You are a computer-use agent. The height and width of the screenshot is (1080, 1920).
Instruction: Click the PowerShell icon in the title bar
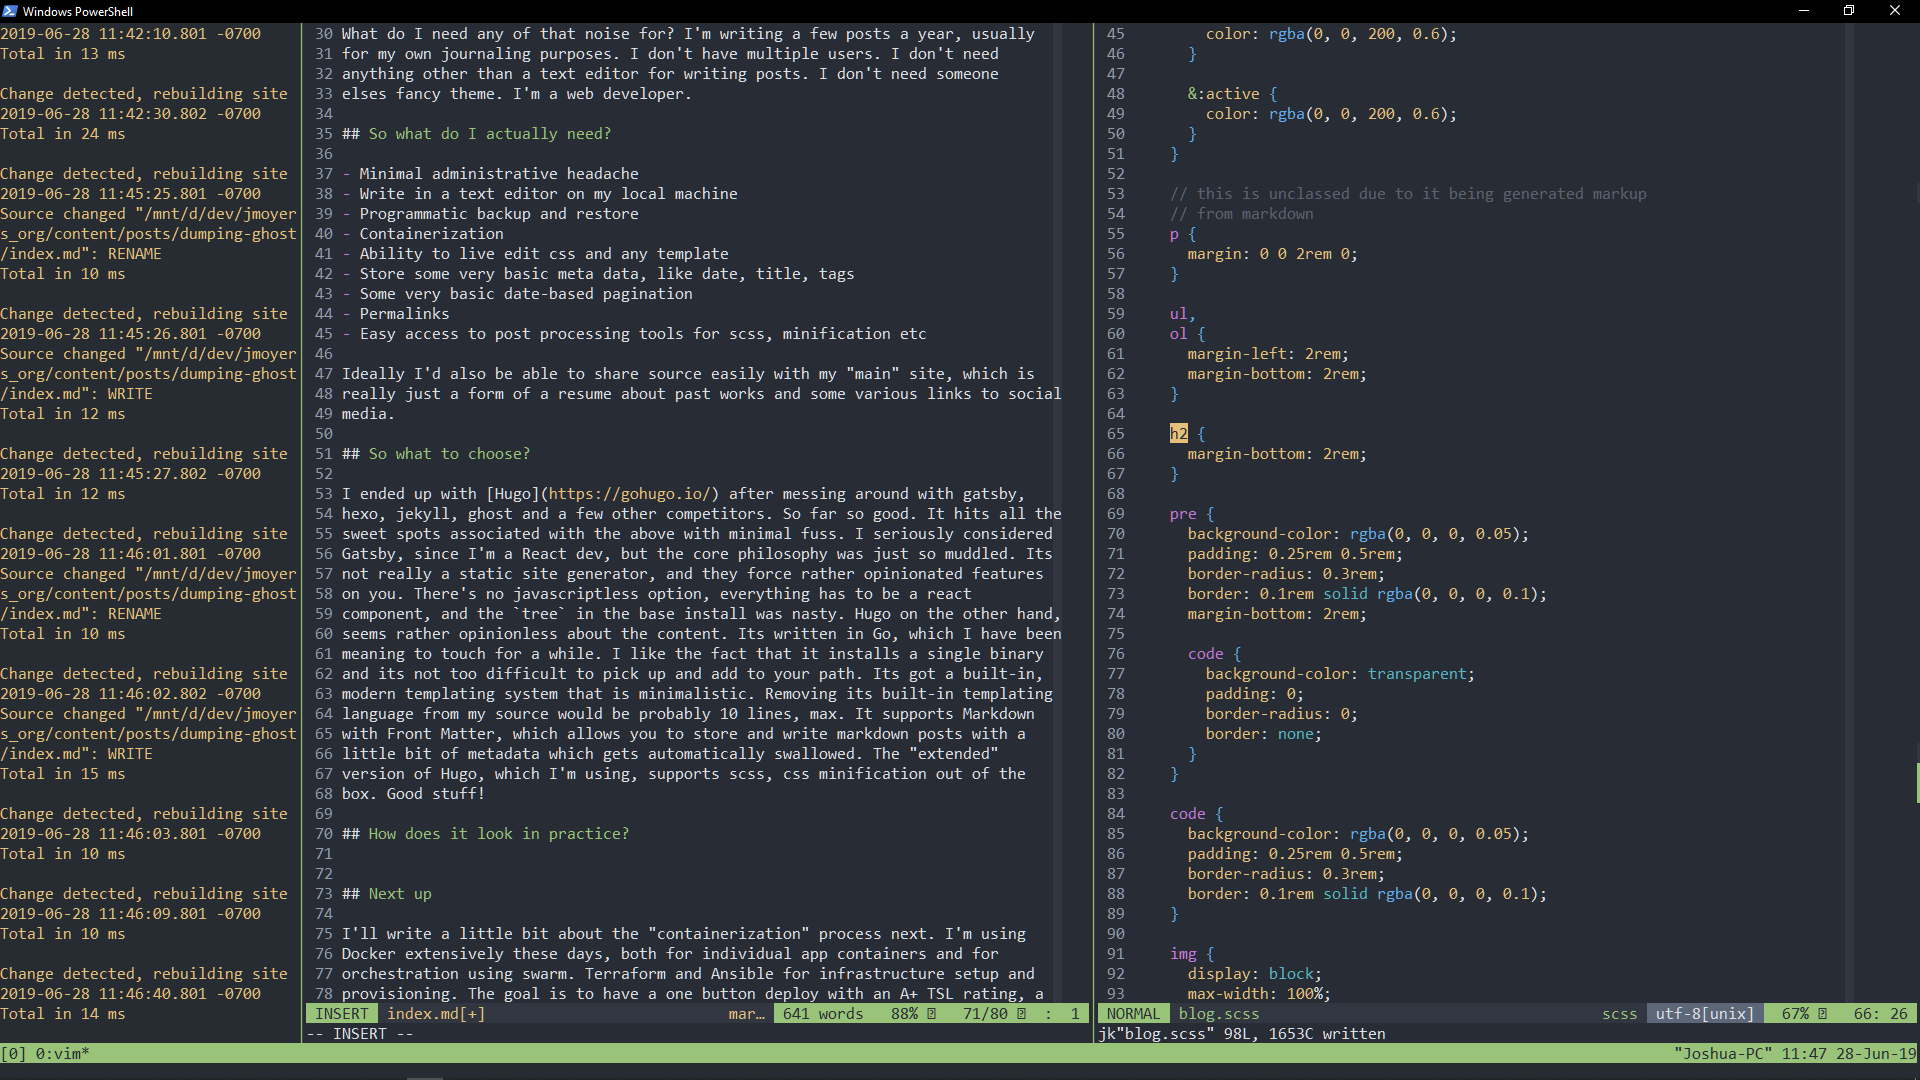10,11
